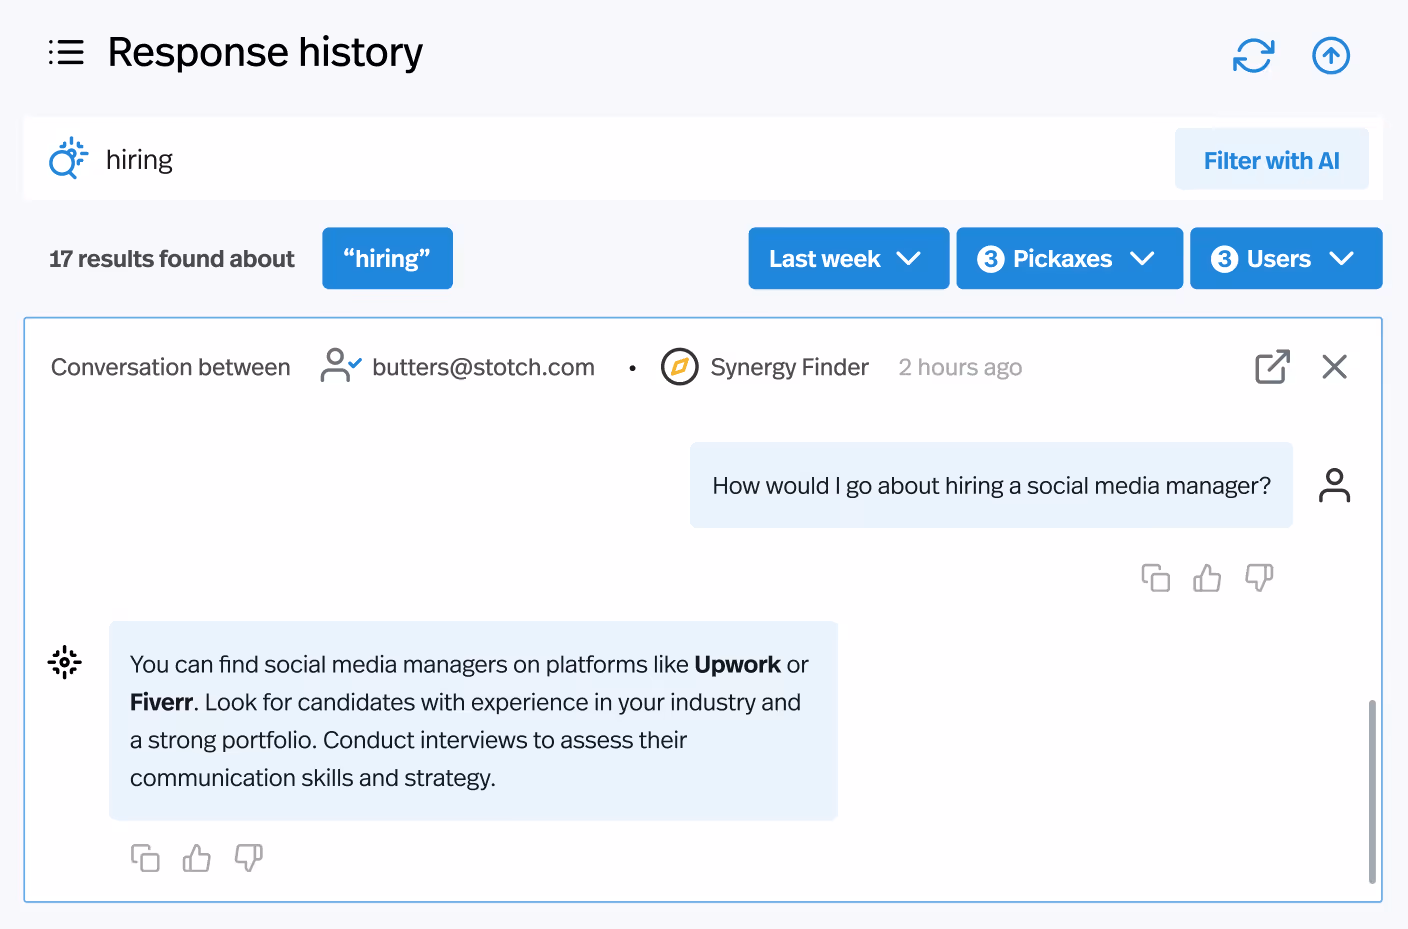Screen dimensions: 1408x929
Task: Click the list menu icon beside Response history
Action: 66,52
